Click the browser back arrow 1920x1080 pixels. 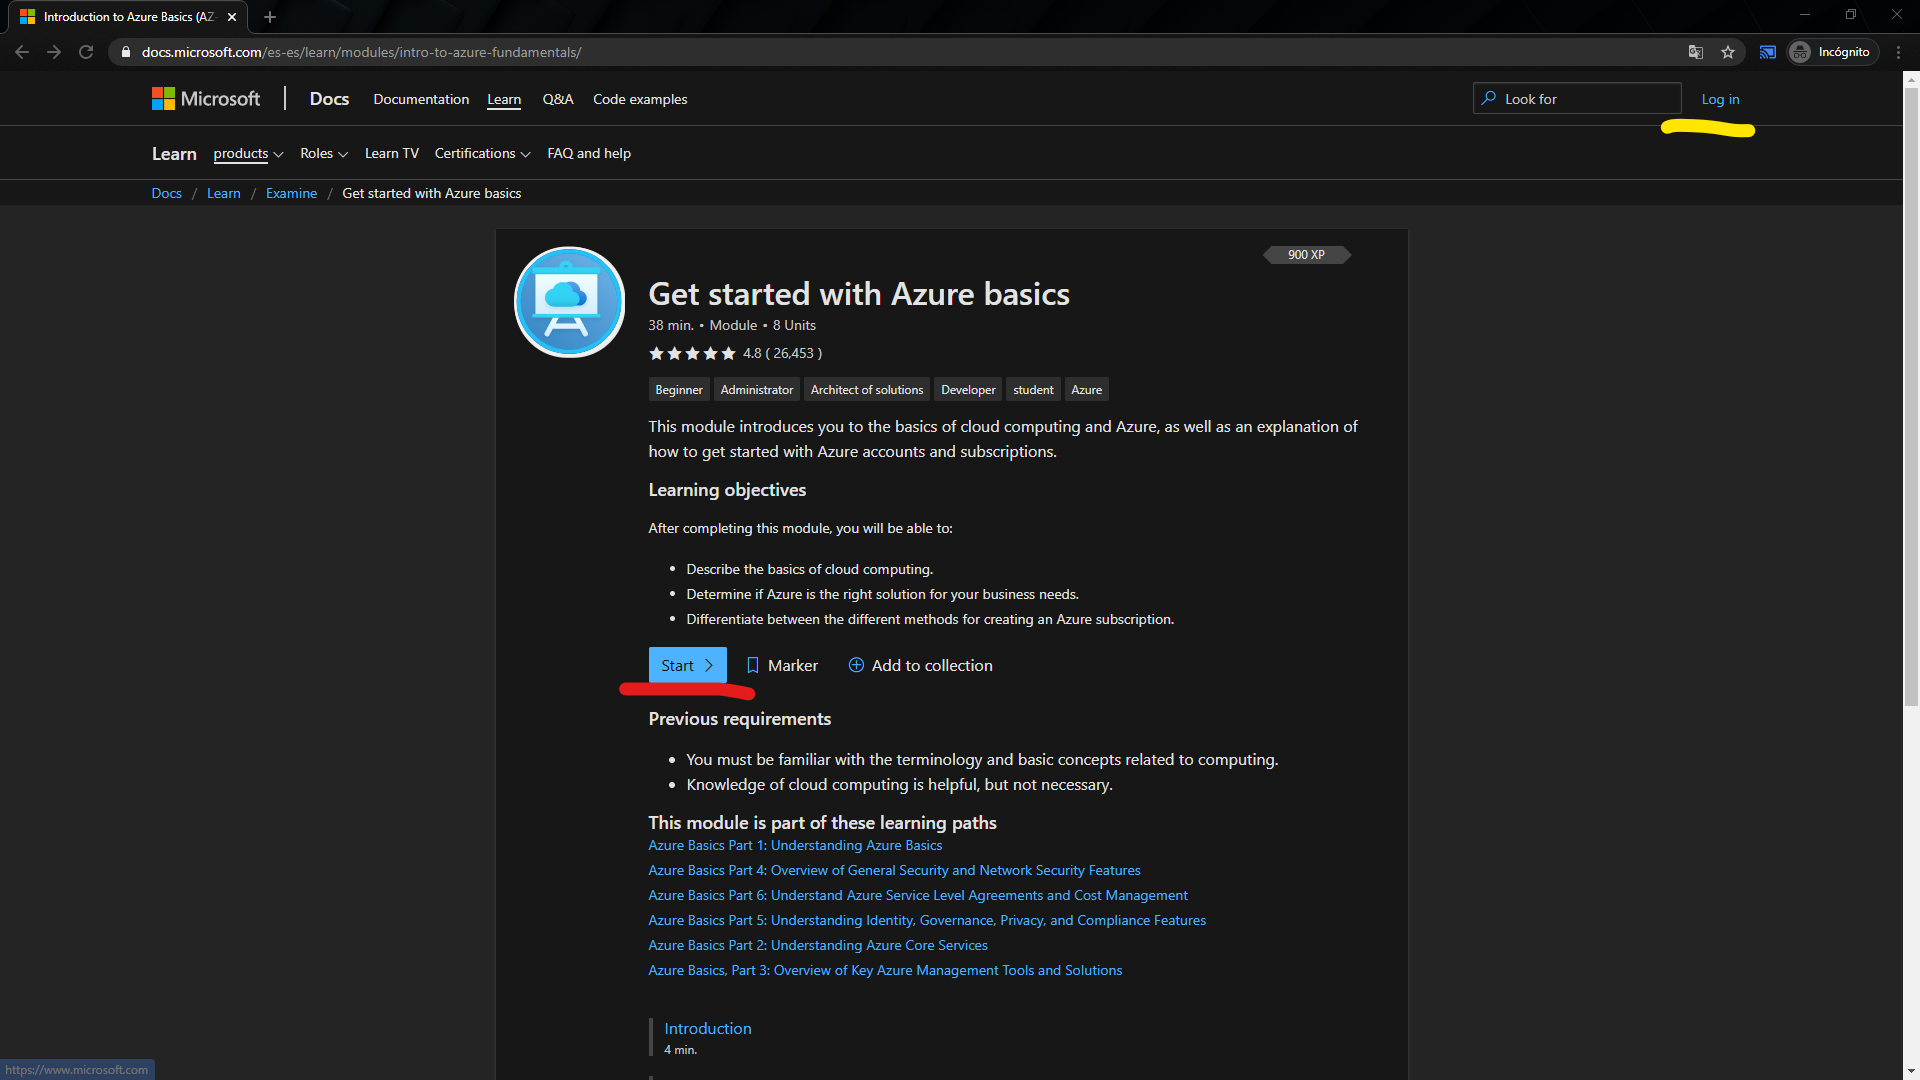click(x=22, y=52)
